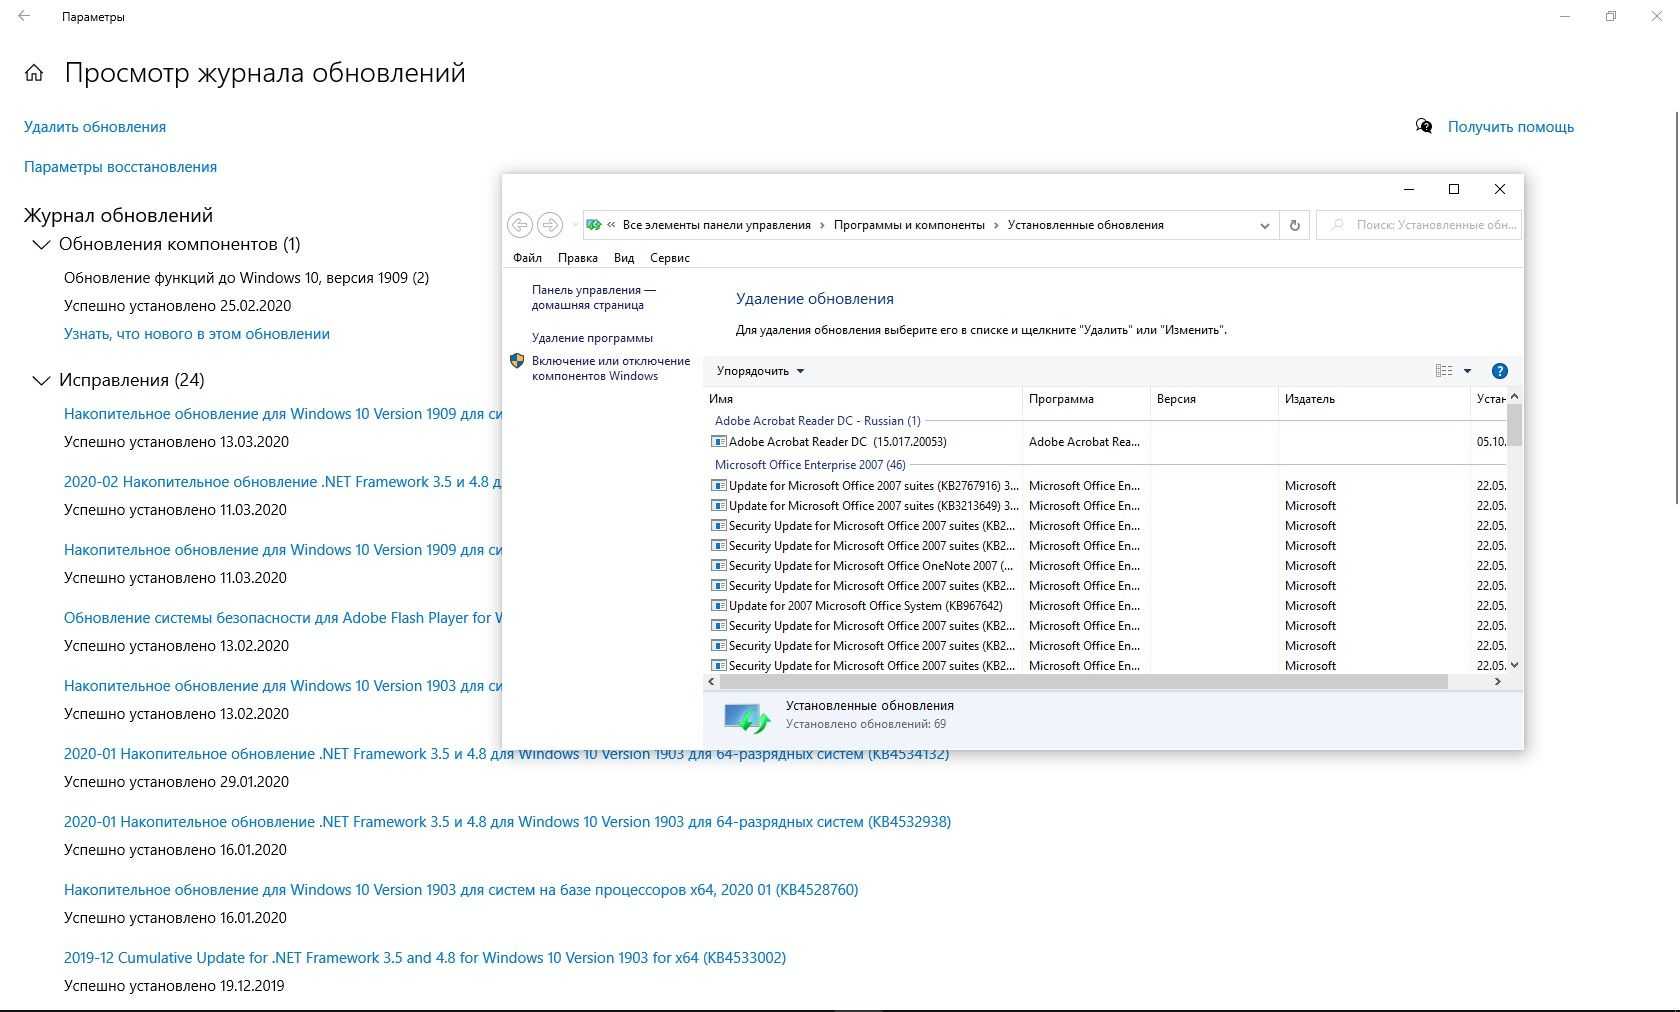Click the Control Panel forward navigation arrow
Viewport: 1680px width, 1012px height.
[549, 225]
